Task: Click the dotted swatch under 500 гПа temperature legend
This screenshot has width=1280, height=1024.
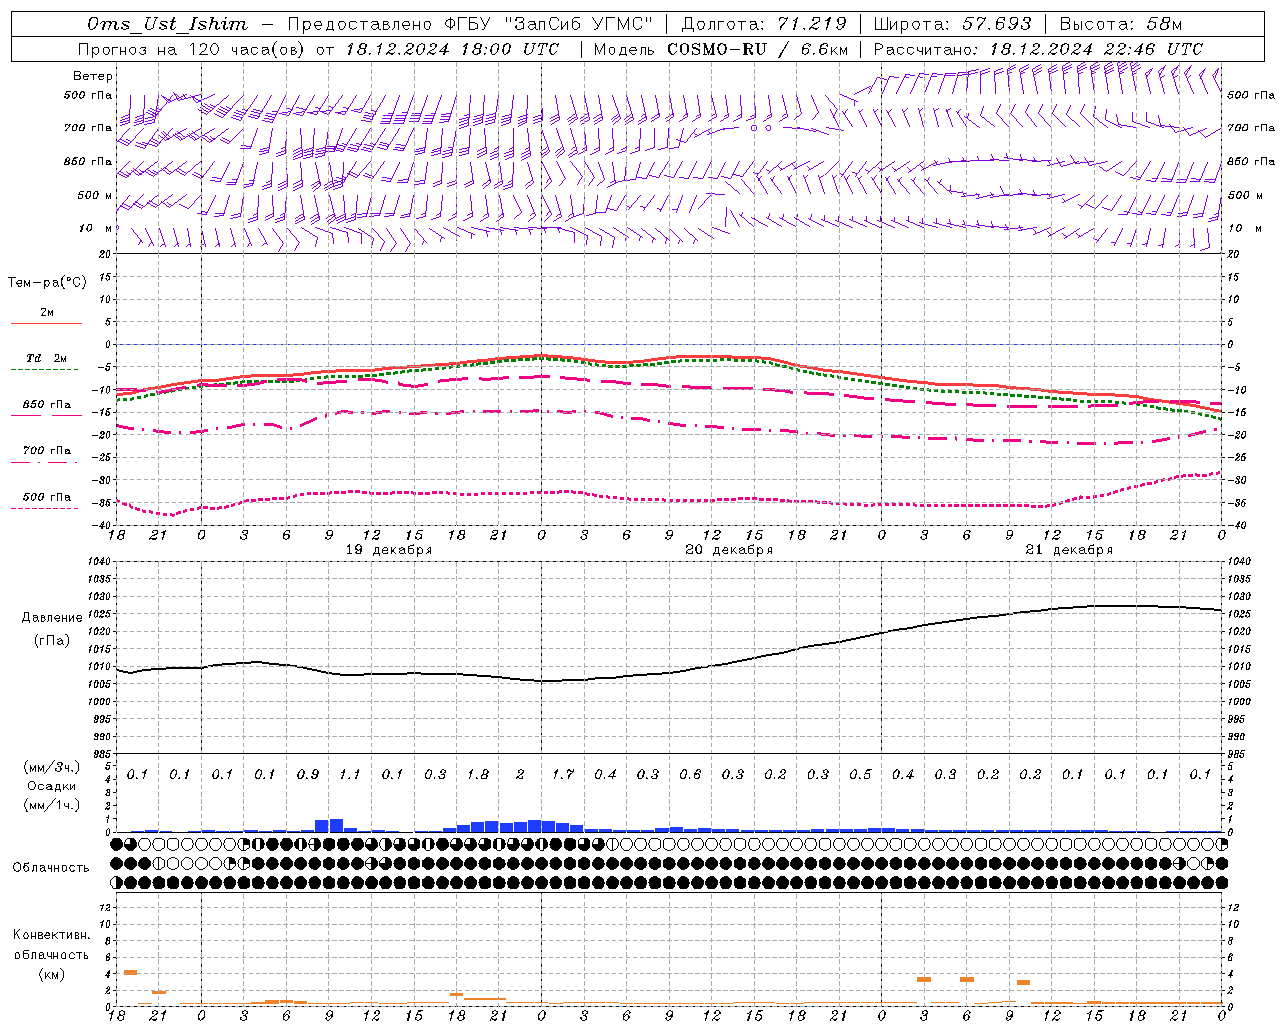Action: coord(46,508)
